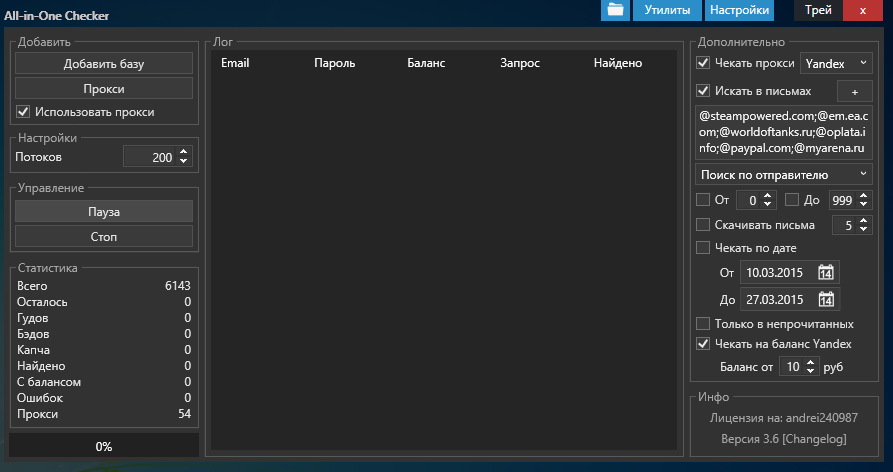Click the Баланс column header
Viewport: 893px width, 472px height.
click(426, 63)
